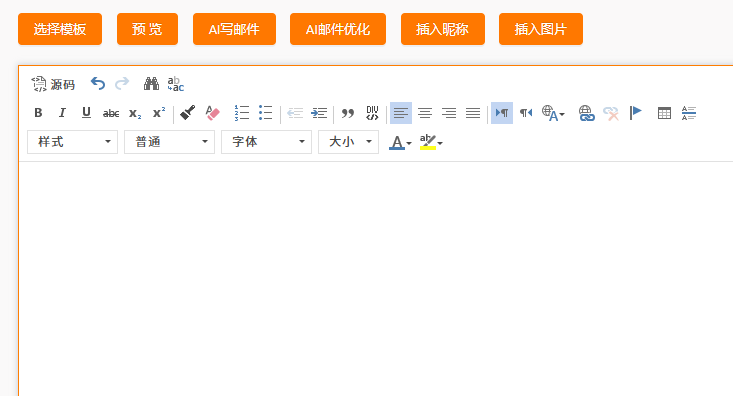The height and width of the screenshot is (396, 733).
Task: Toggle bold formatting
Action: tap(38, 113)
